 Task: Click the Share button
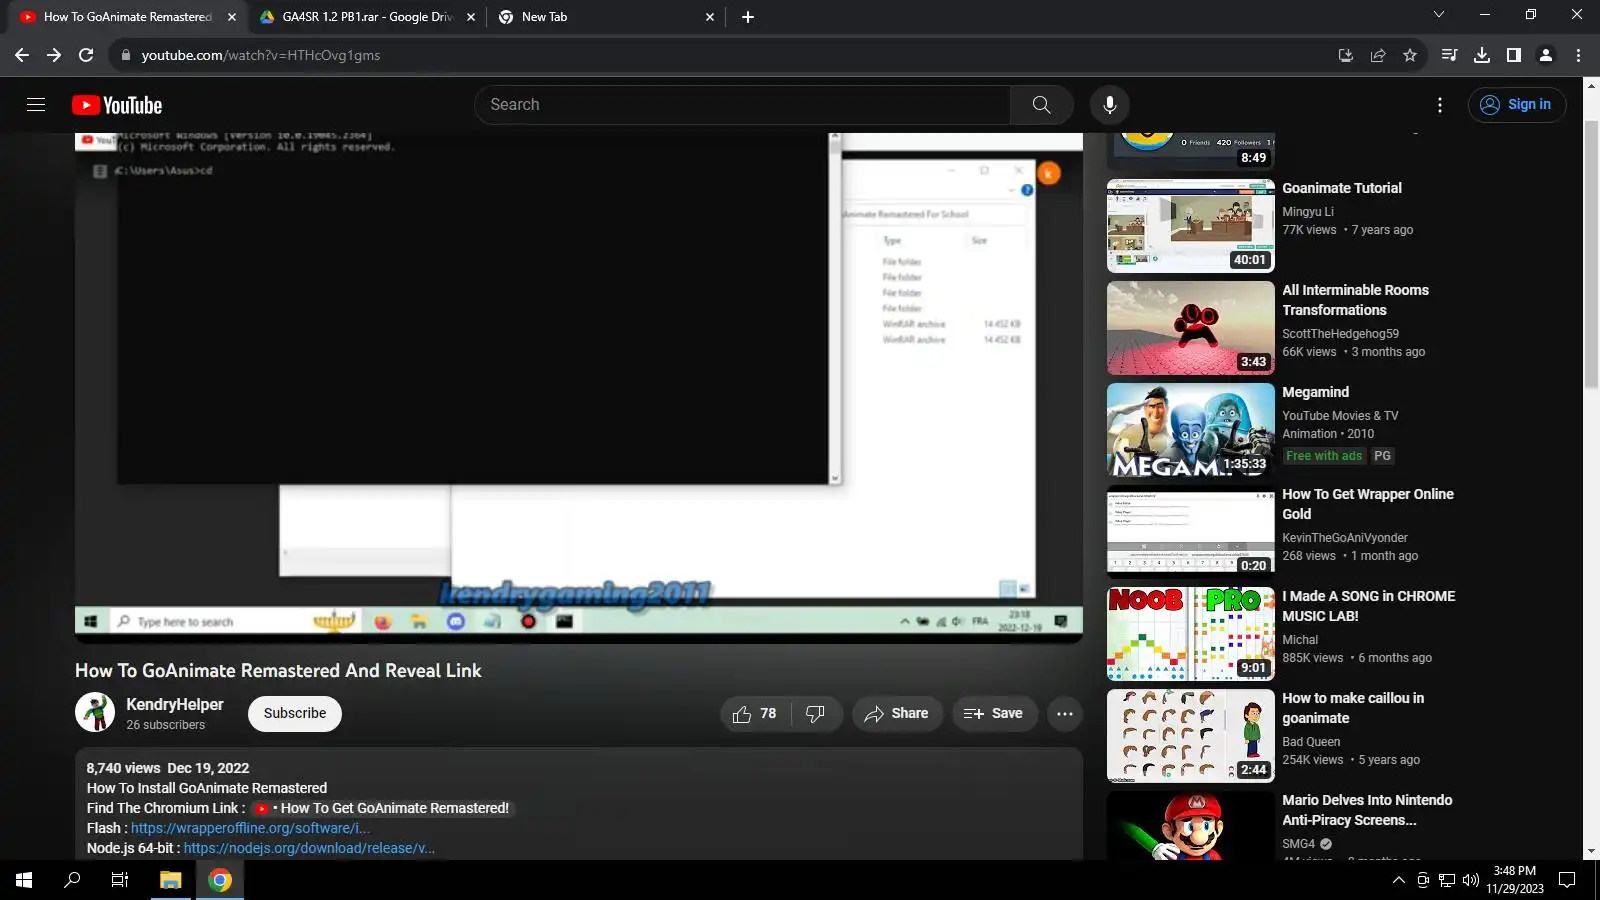pos(897,714)
